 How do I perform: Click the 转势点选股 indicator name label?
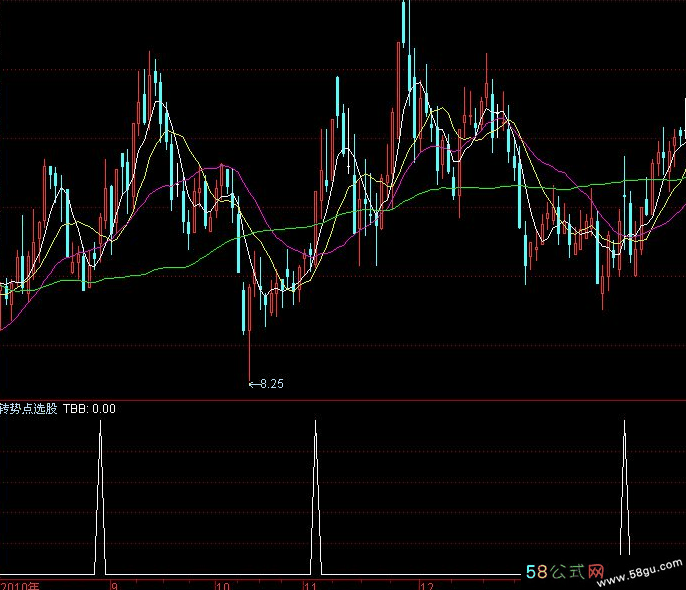click(x=30, y=409)
